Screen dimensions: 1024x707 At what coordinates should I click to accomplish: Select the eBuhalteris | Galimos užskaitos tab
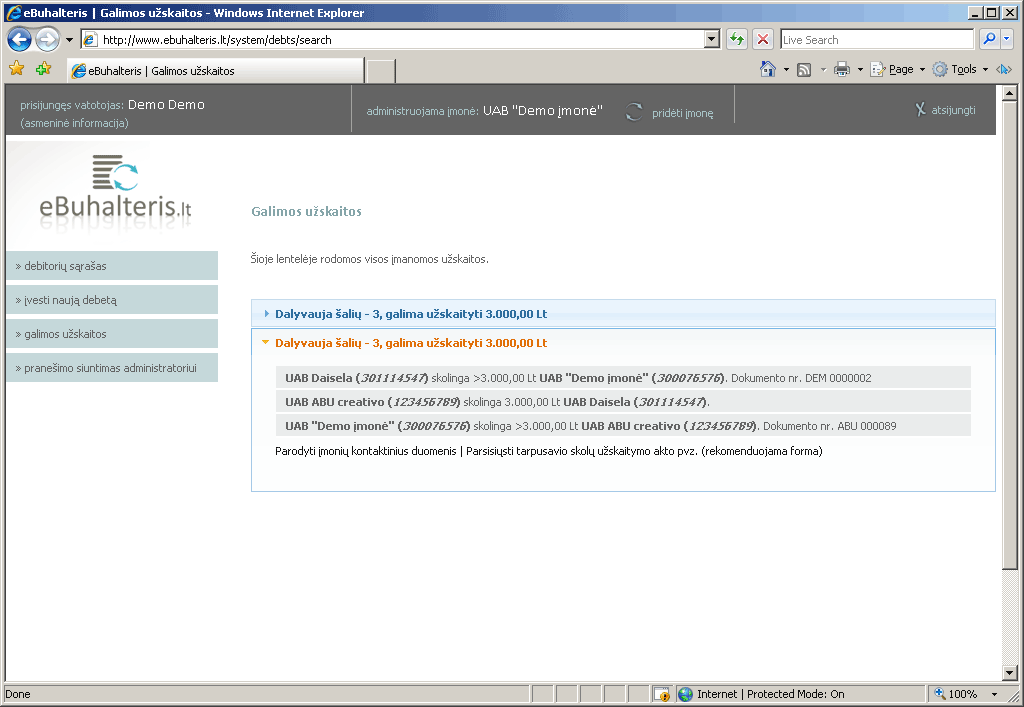[x=216, y=71]
